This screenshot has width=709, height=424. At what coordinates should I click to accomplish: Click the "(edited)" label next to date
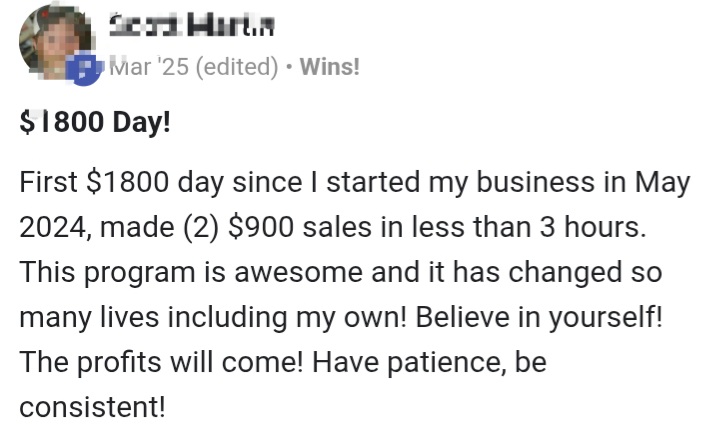[x=237, y=66]
